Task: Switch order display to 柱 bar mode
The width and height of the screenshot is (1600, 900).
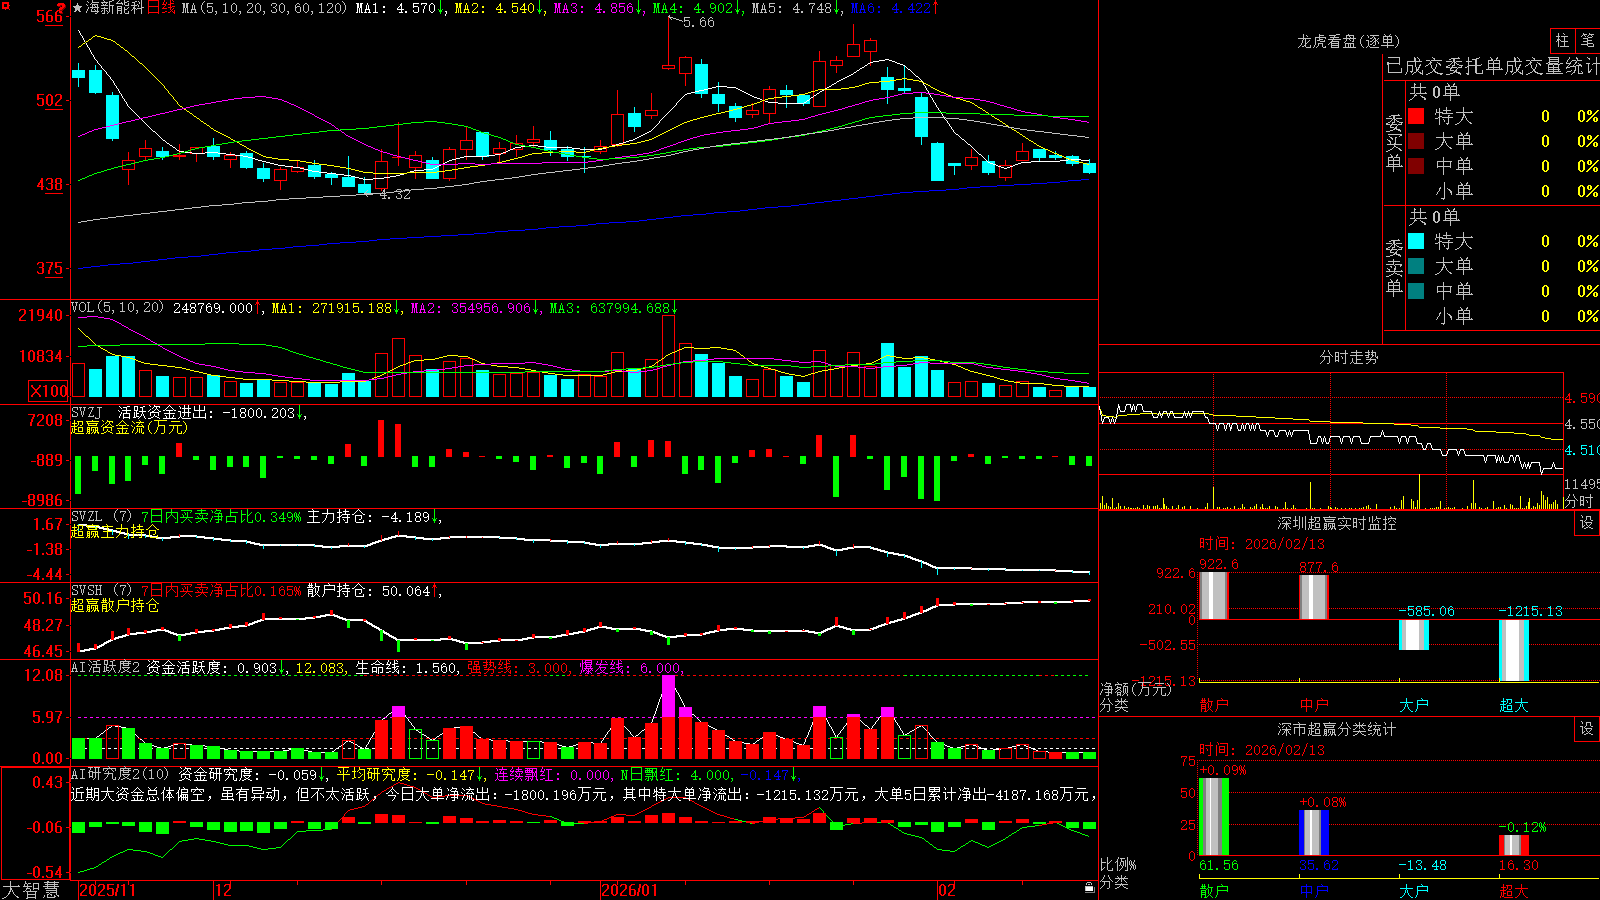Action: 1562,40
